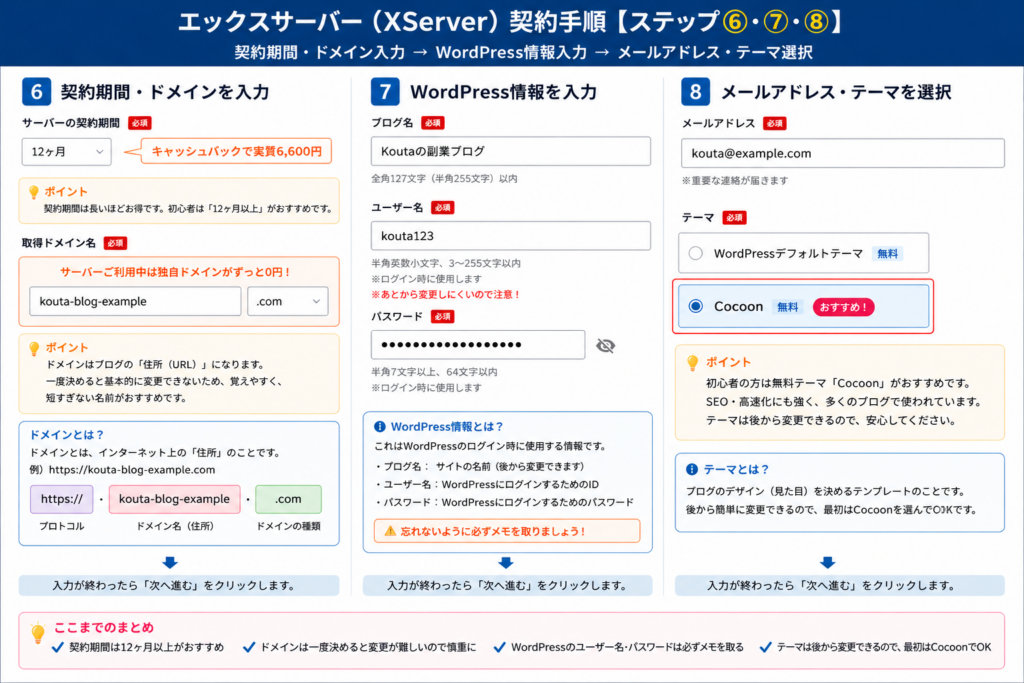Image resolution: width=1024 pixels, height=683 pixels.
Task: Toggle the password visibility eye icon
Action: (x=605, y=345)
